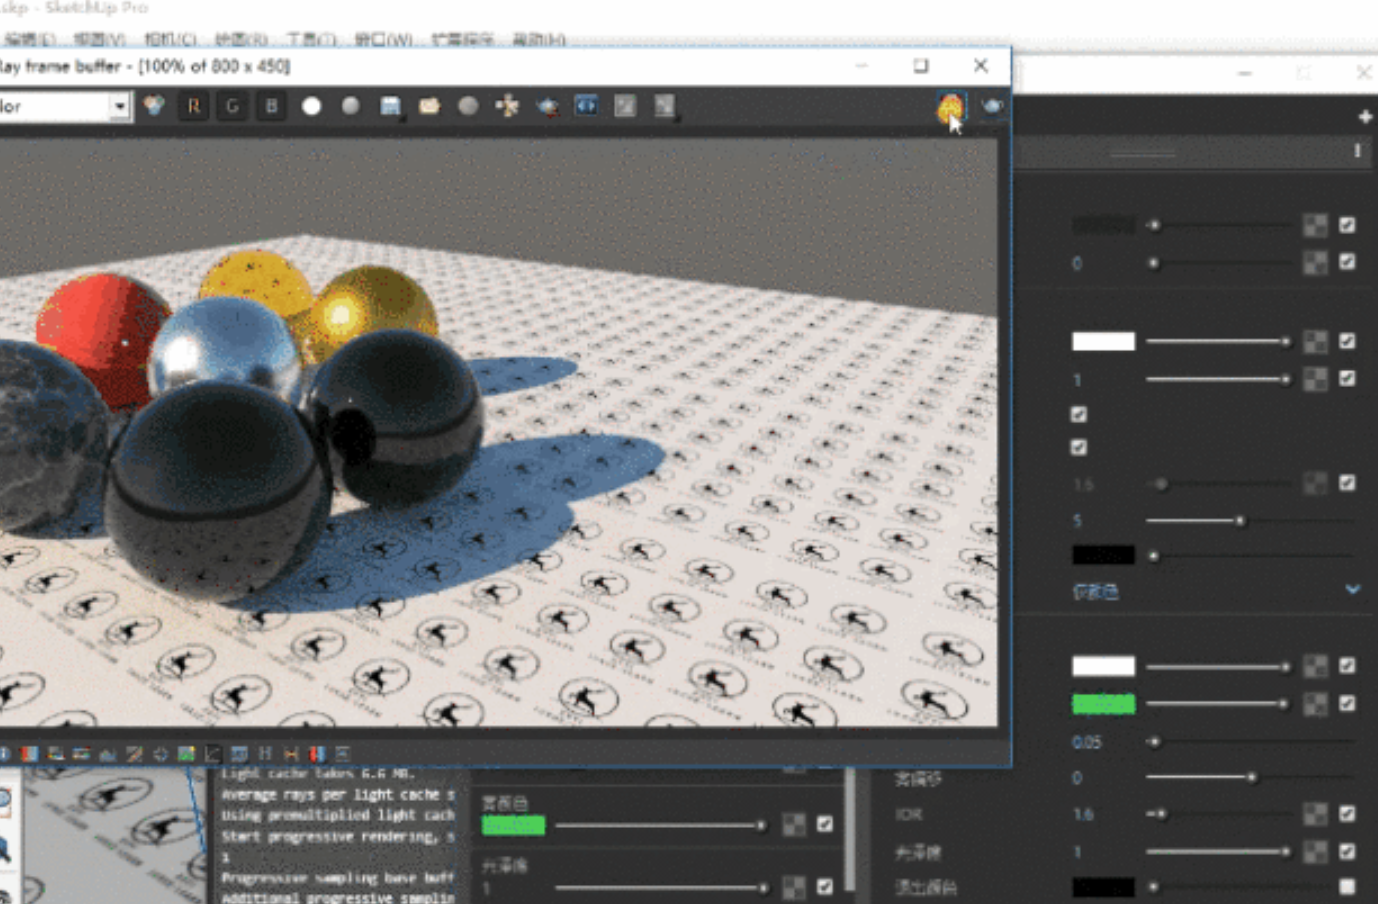This screenshot has height=904, width=1378.
Task: Open the 相机(C) menu
Action: [170, 39]
